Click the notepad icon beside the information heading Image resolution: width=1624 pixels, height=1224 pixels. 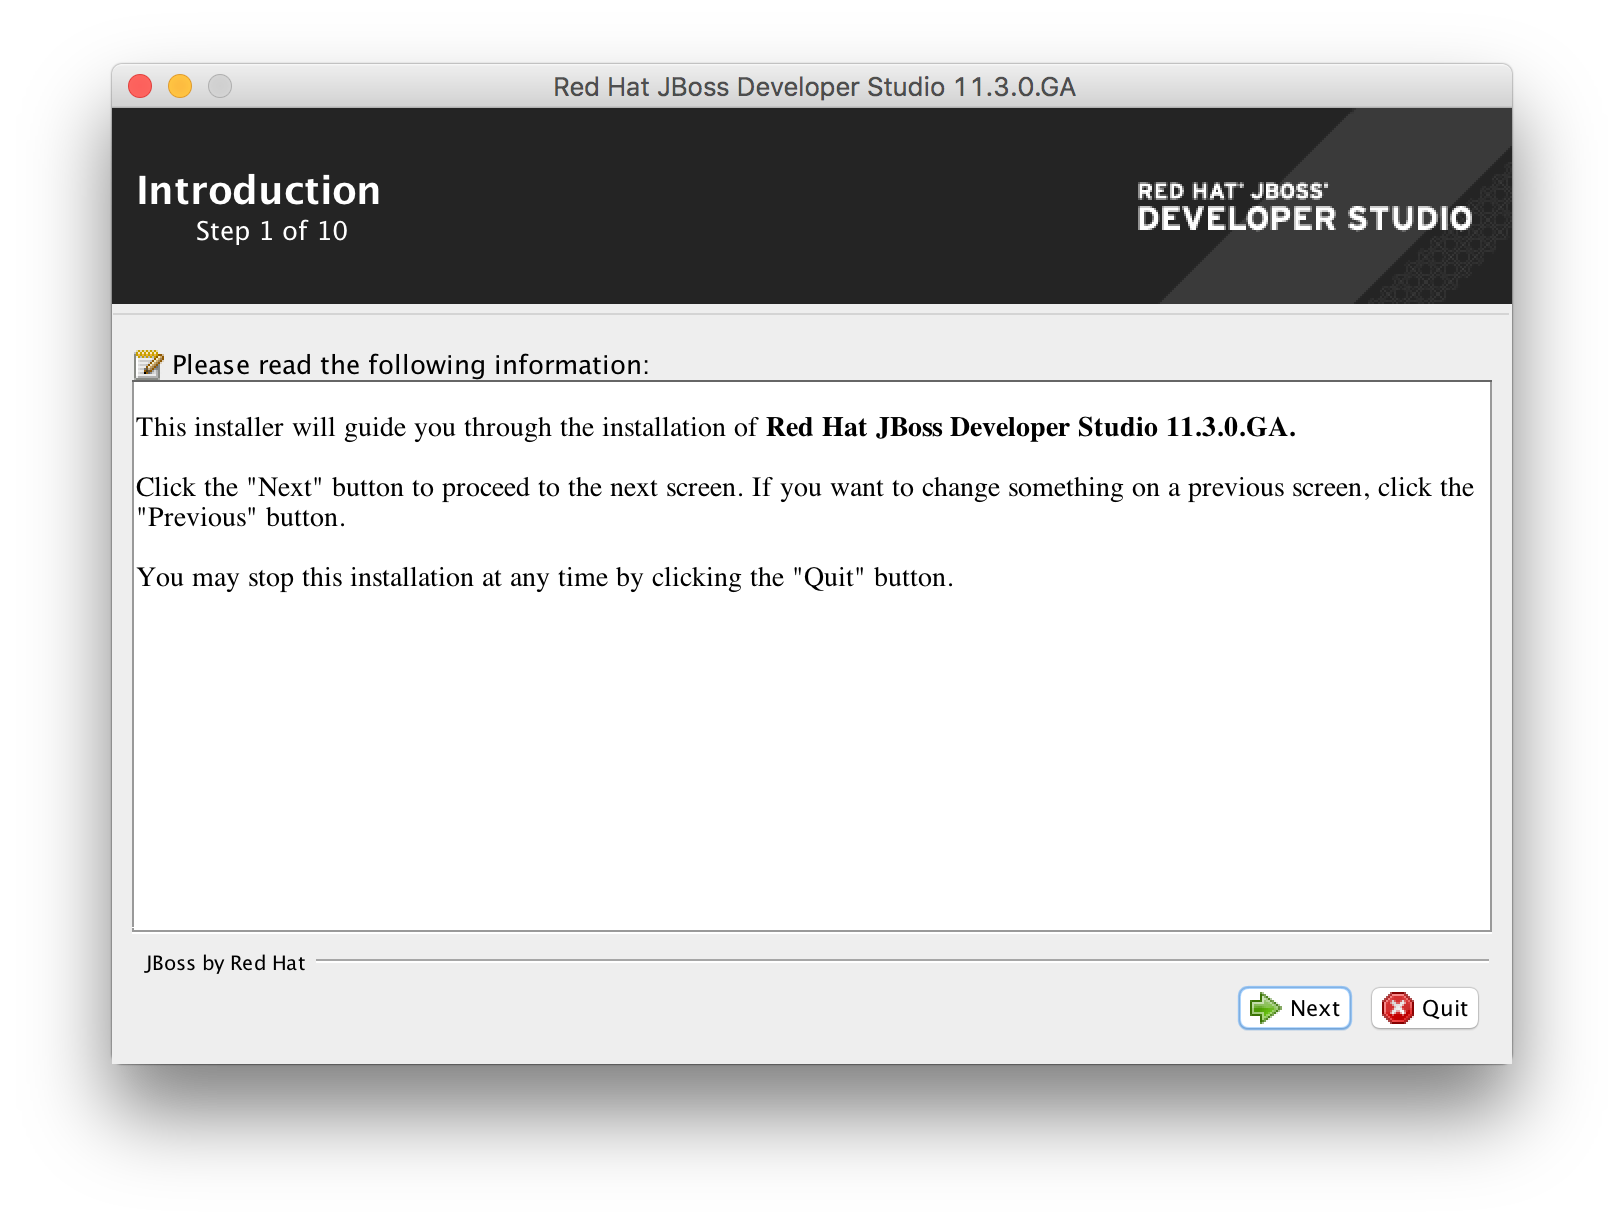click(149, 365)
